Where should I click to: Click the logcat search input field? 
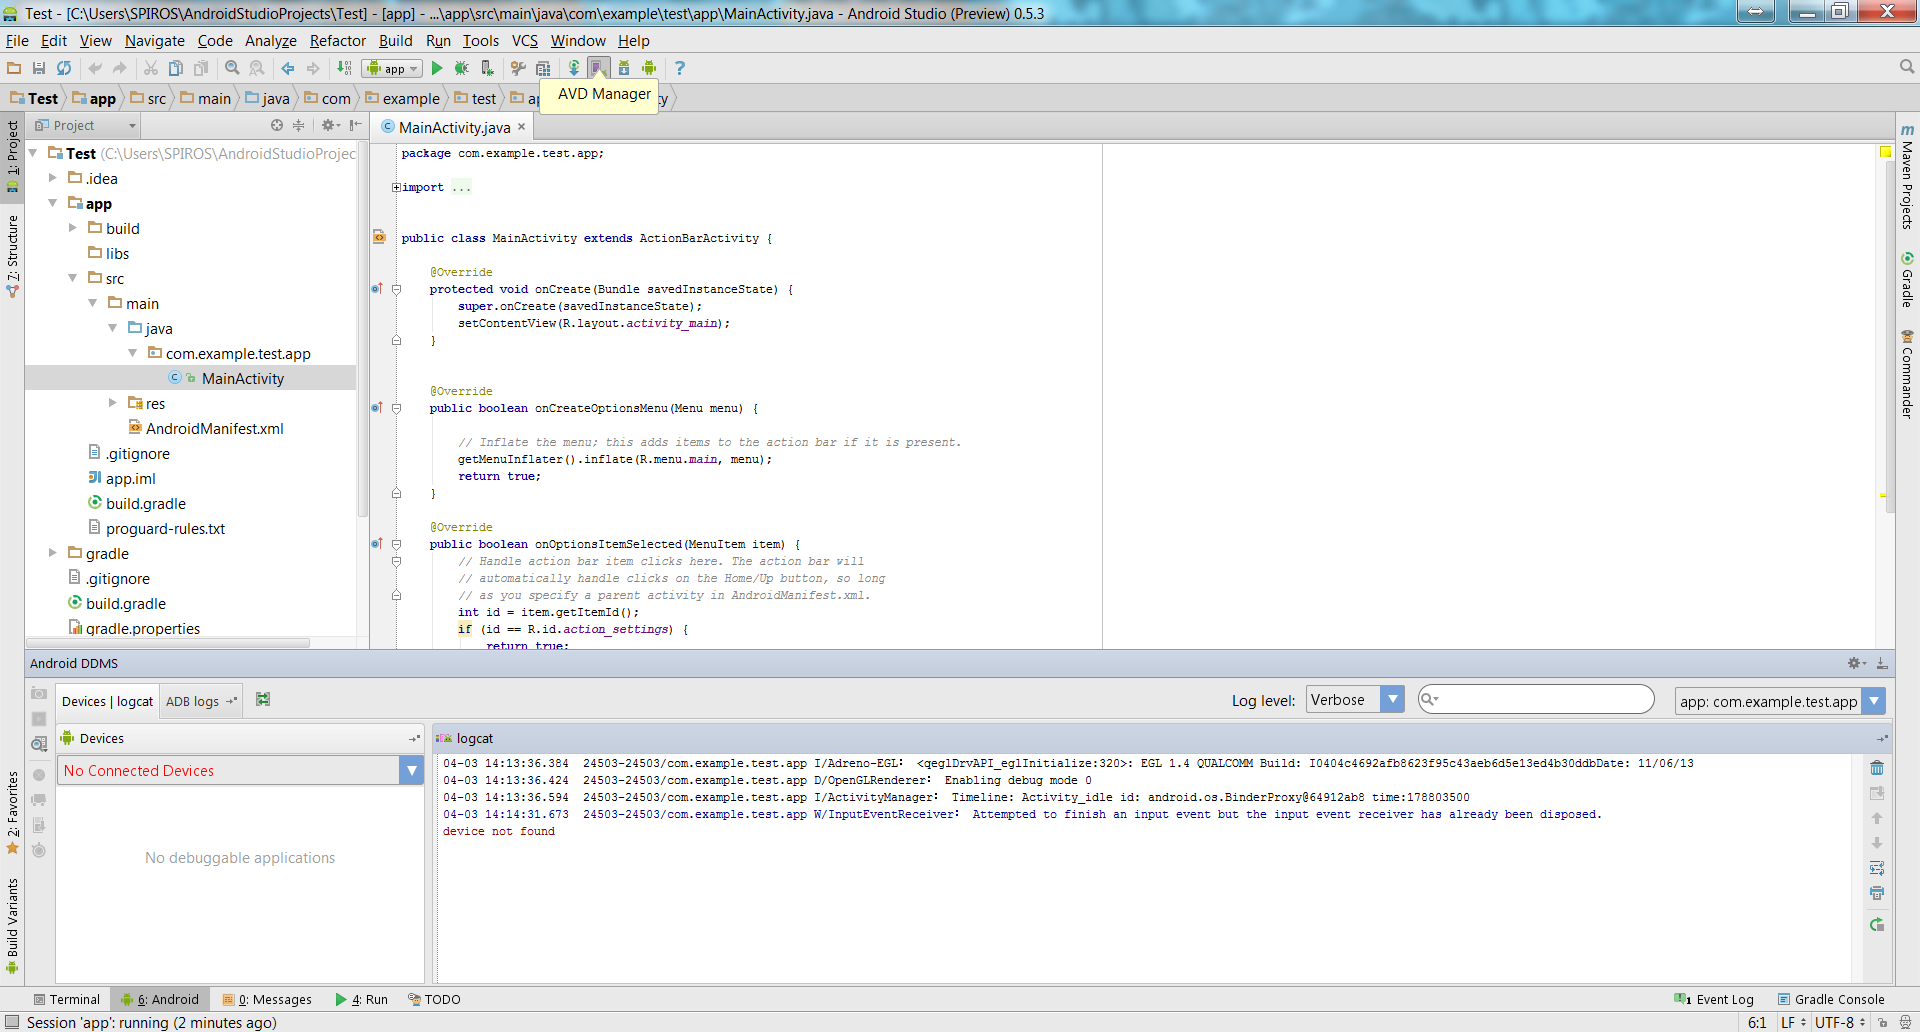coord(1536,699)
